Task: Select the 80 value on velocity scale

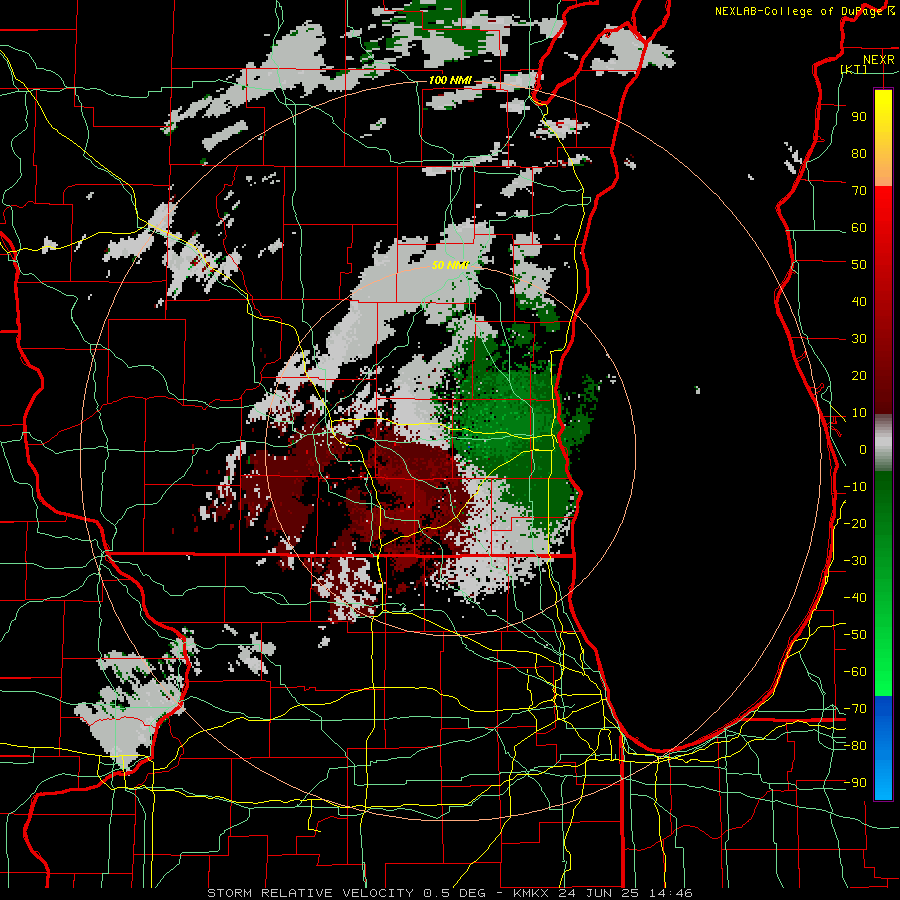Action: click(x=859, y=154)
